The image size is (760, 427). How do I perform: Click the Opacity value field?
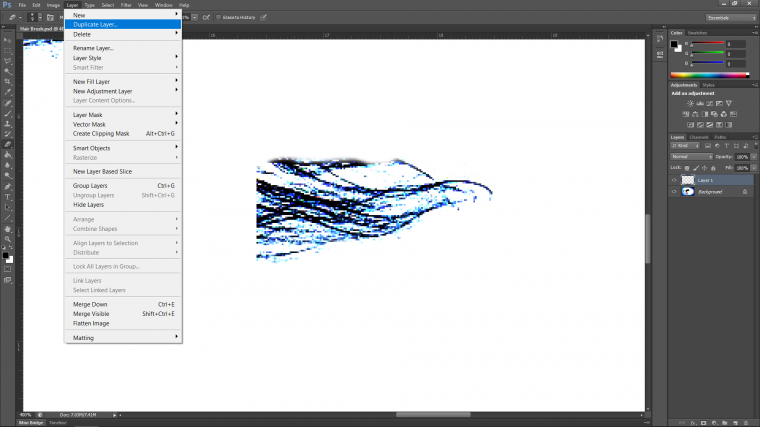[742, 157]
